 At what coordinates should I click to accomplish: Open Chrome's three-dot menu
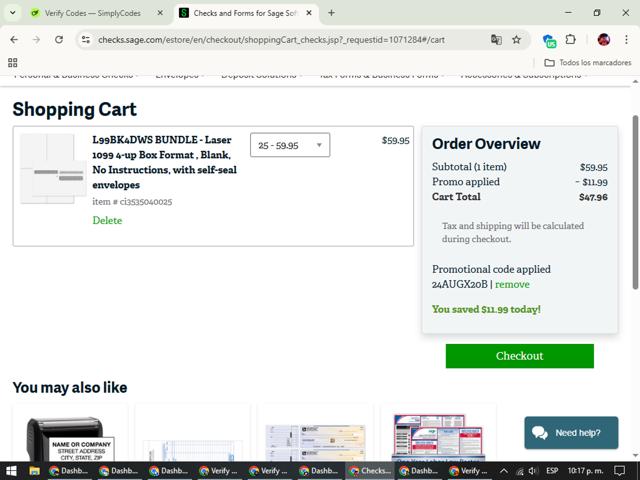626,40
